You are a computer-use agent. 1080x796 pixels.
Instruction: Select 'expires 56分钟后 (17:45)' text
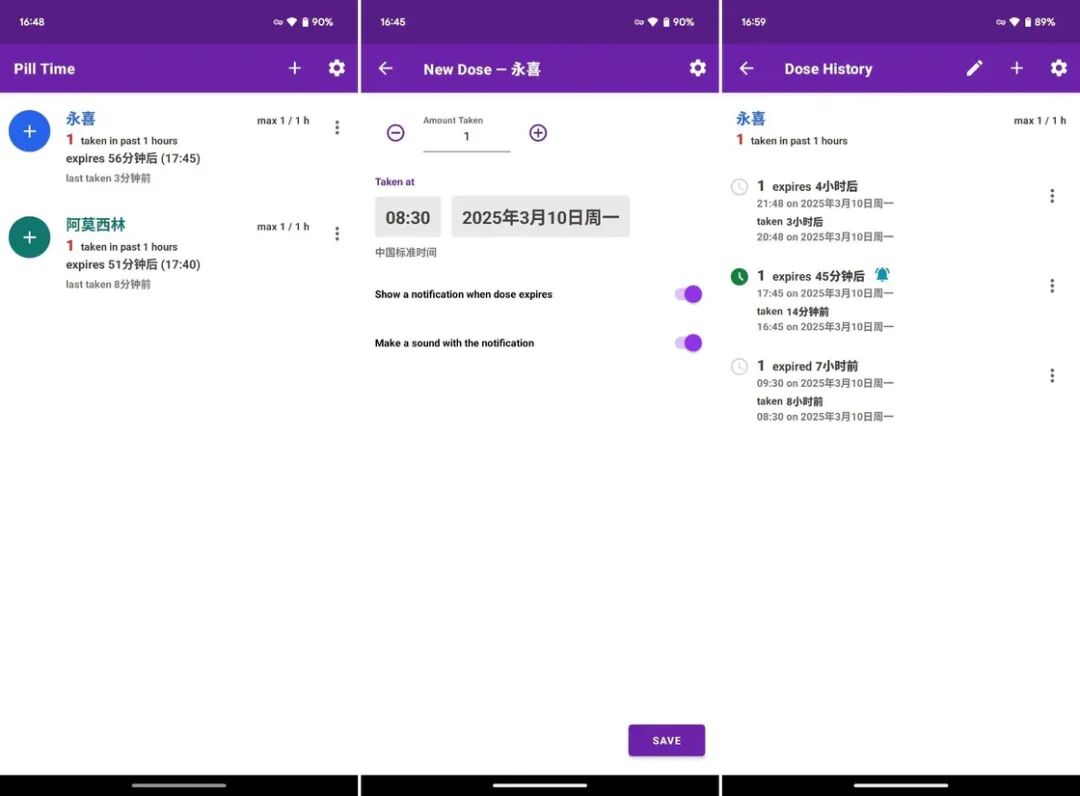click(133, 158)
